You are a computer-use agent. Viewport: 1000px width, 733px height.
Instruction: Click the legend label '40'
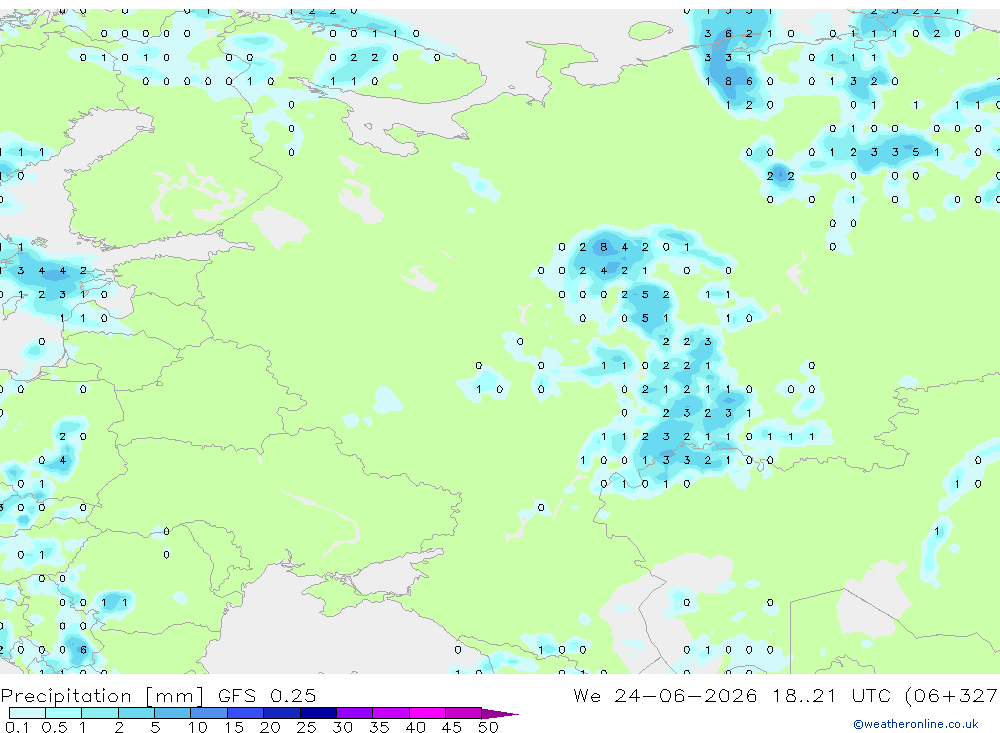pos(416,727)
